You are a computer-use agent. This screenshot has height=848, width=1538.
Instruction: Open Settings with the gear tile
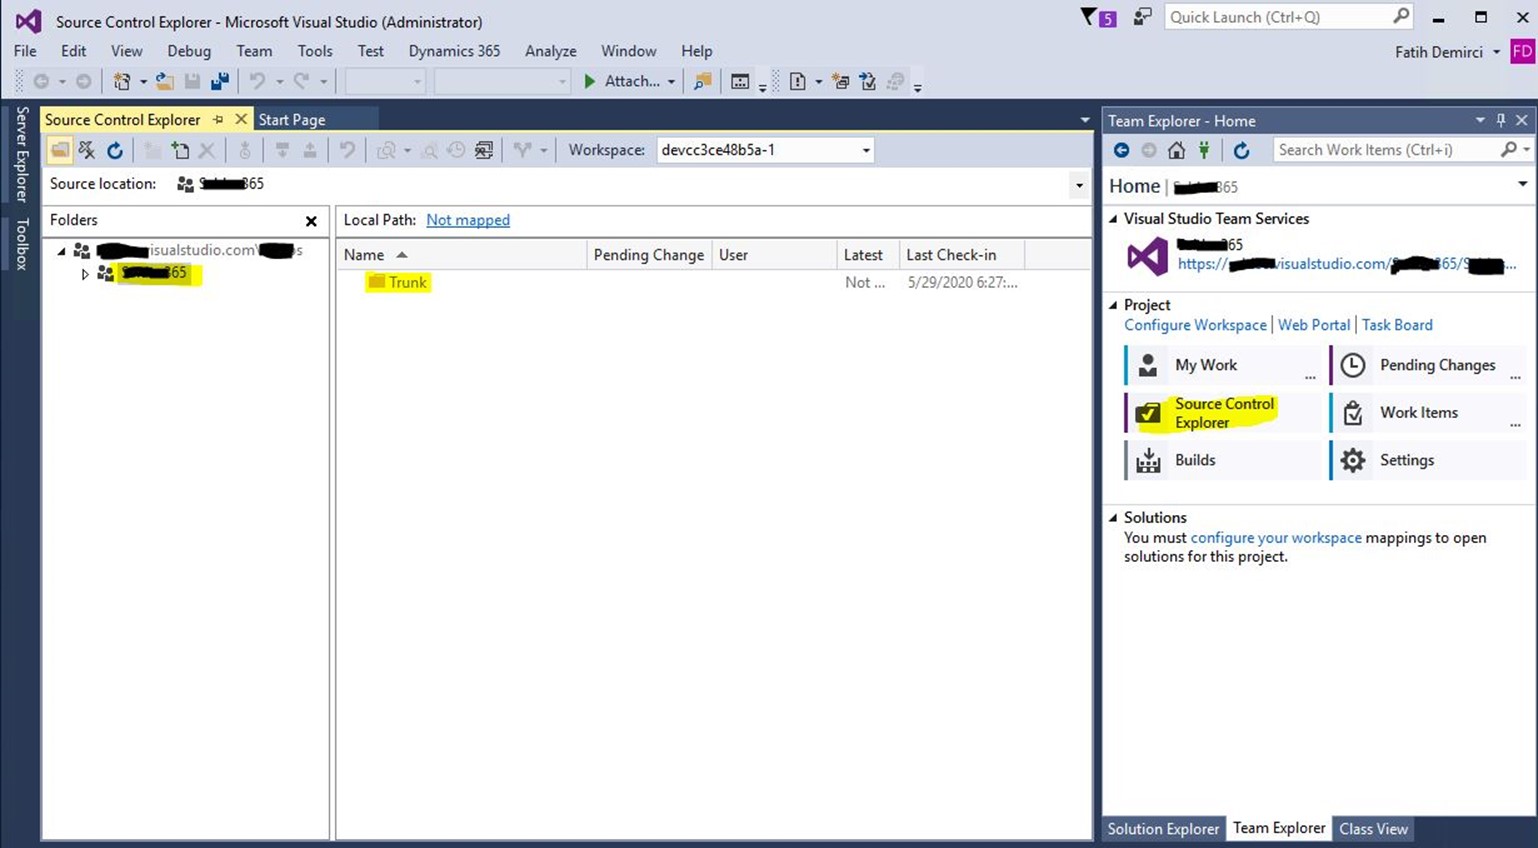pos(1406,460)
